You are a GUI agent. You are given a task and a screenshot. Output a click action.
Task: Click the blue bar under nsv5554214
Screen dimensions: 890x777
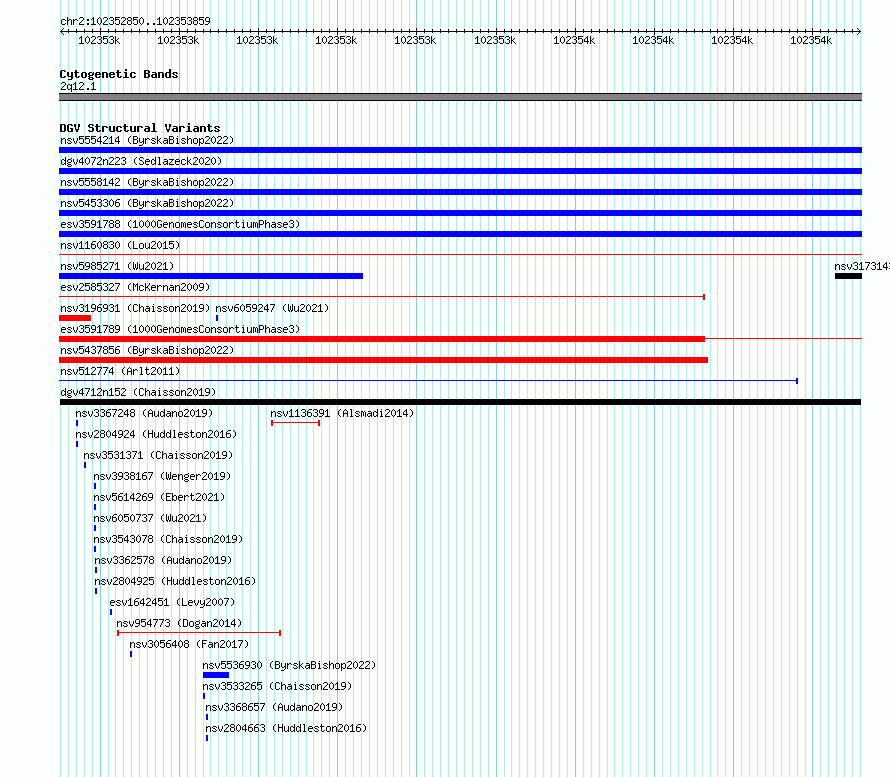pyautogui.click(x=460, y=150)
